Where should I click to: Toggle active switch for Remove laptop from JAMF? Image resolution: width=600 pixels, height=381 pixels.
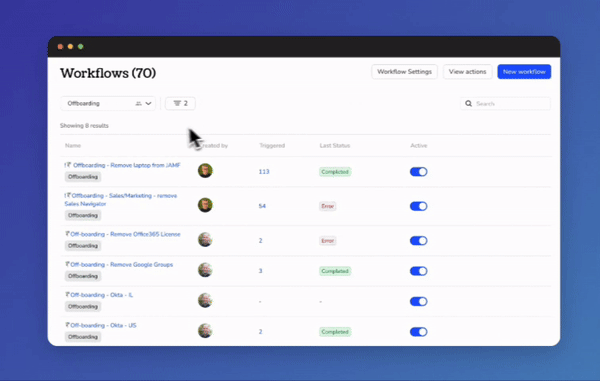click(x=418, y=172)
